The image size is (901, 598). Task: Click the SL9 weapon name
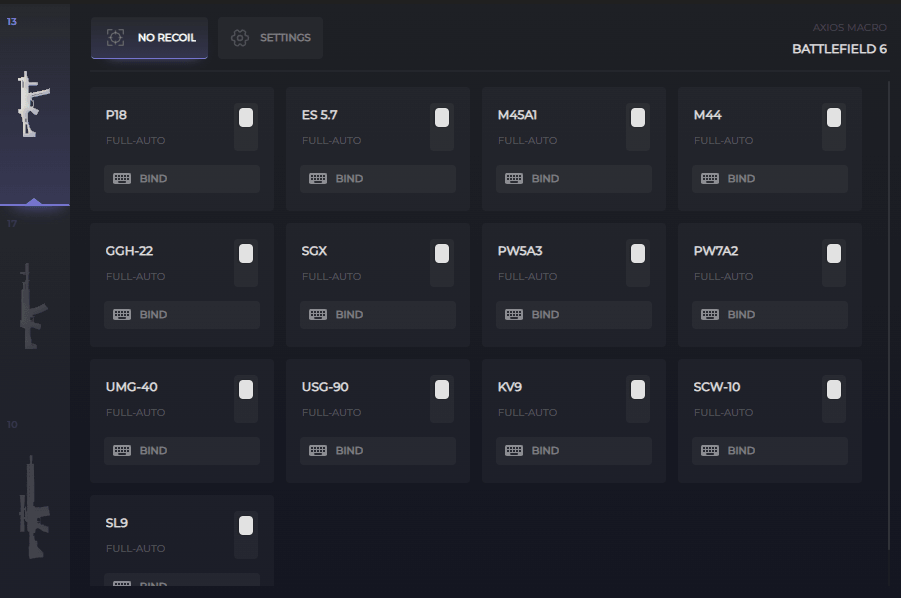click(x=117, y=523)
